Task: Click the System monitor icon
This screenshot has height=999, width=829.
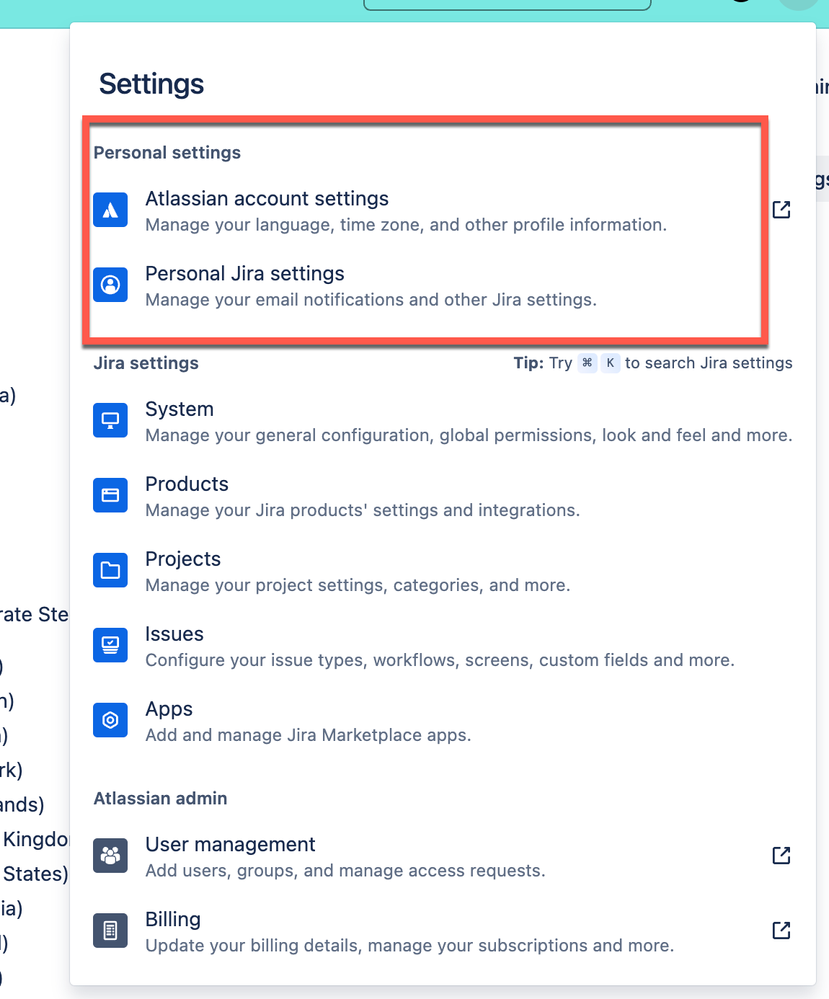Action: pyautogui.click(x=110, y=420)
